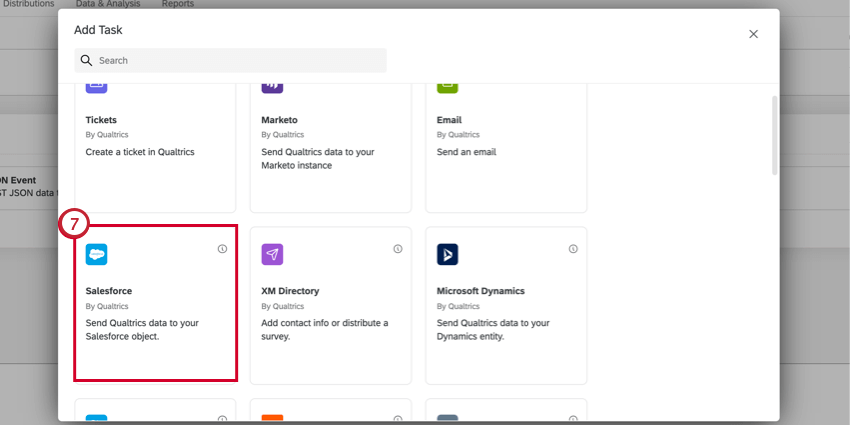Select the XM Directory task title
Screen dimensions: 850x425
[x=290, y=291]
